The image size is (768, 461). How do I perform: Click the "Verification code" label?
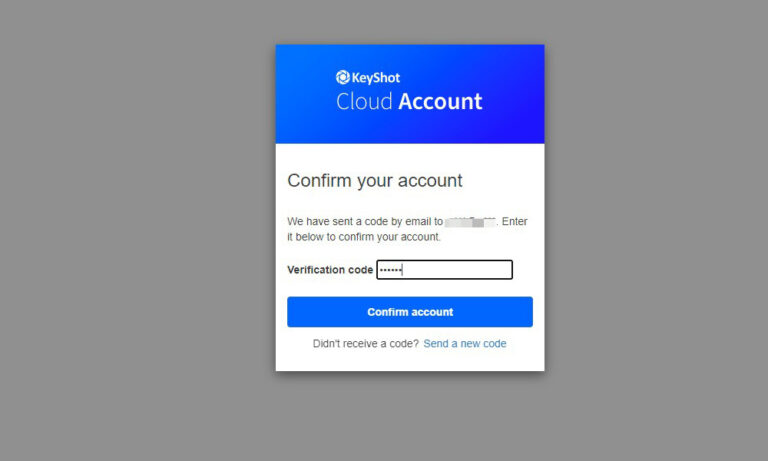(x=330, y=270)
